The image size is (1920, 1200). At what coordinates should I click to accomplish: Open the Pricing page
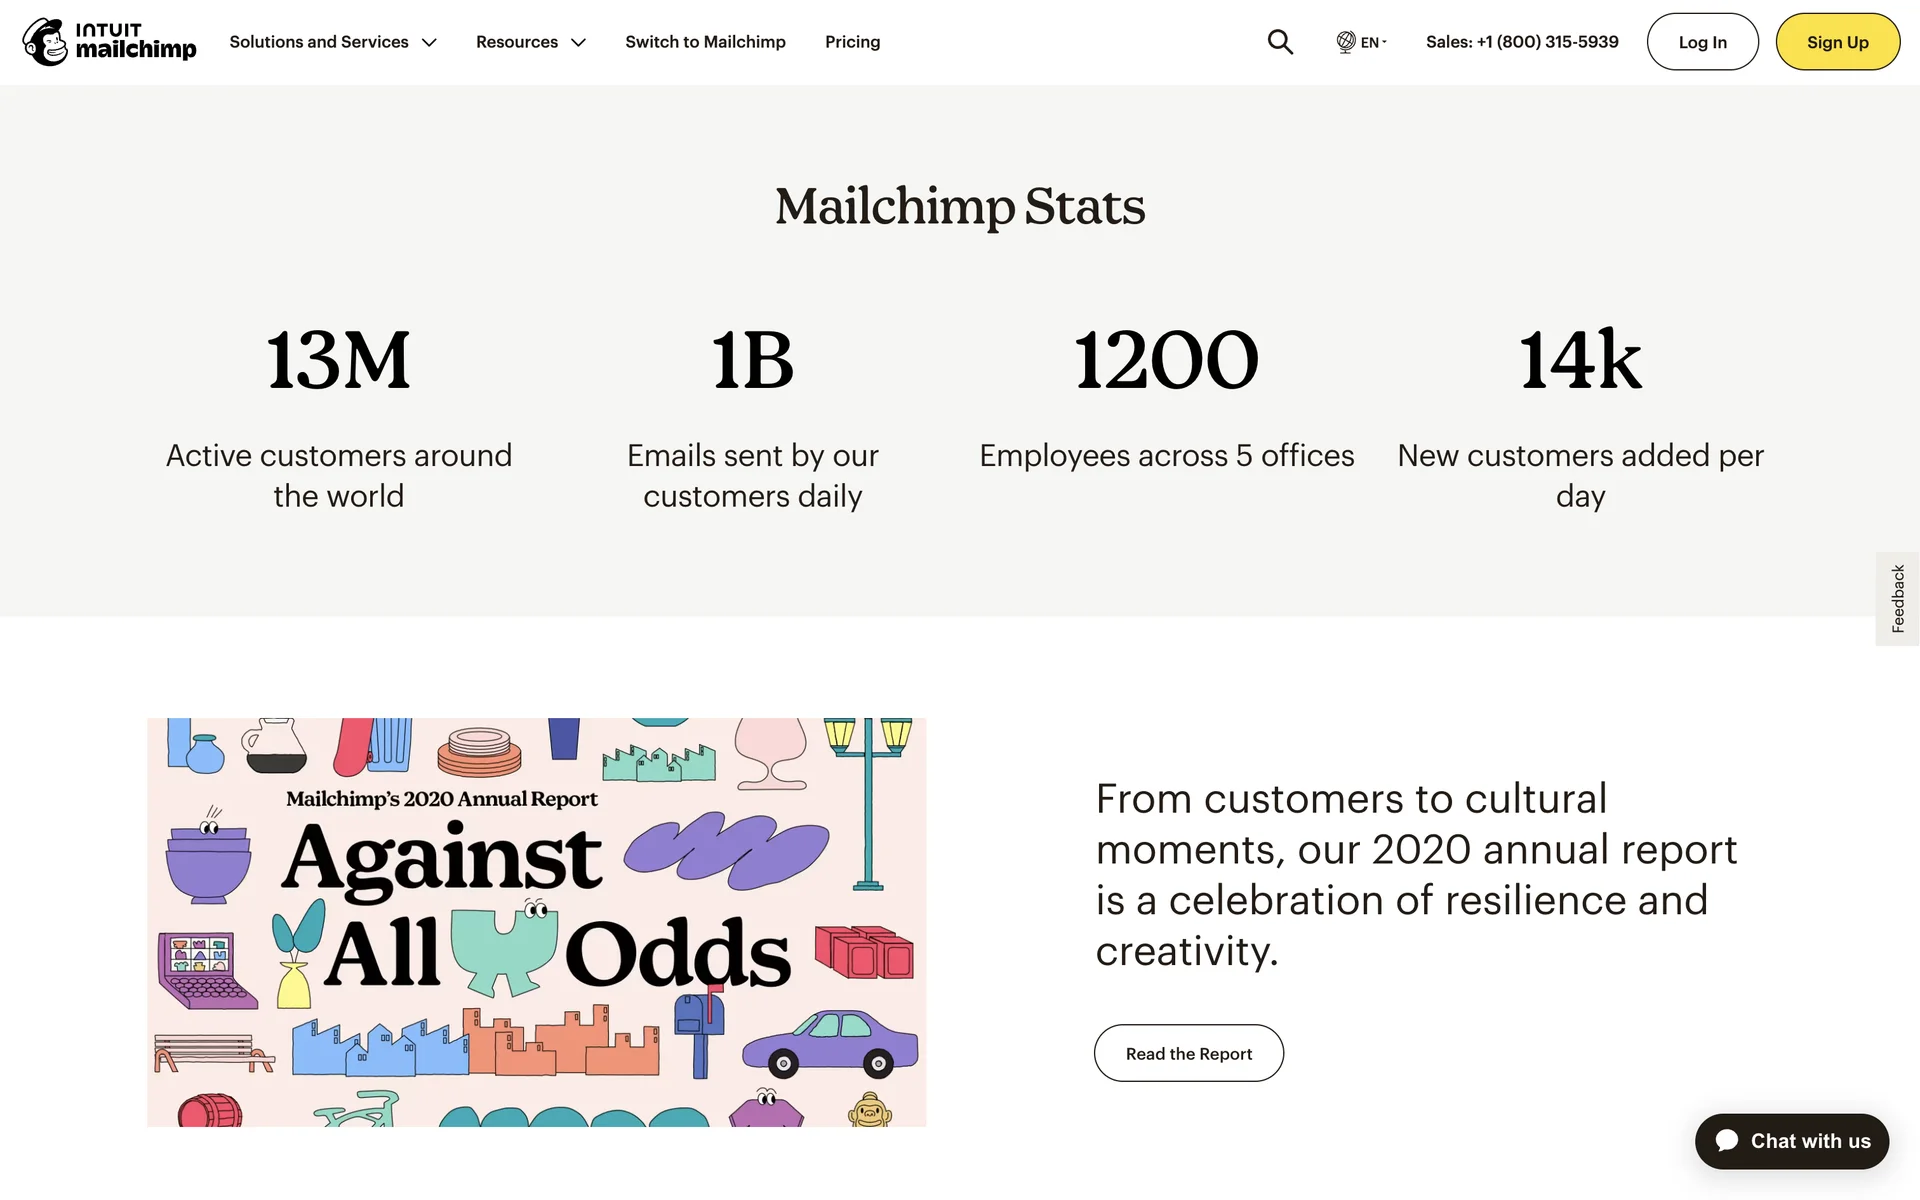click(x=852, y=42)
